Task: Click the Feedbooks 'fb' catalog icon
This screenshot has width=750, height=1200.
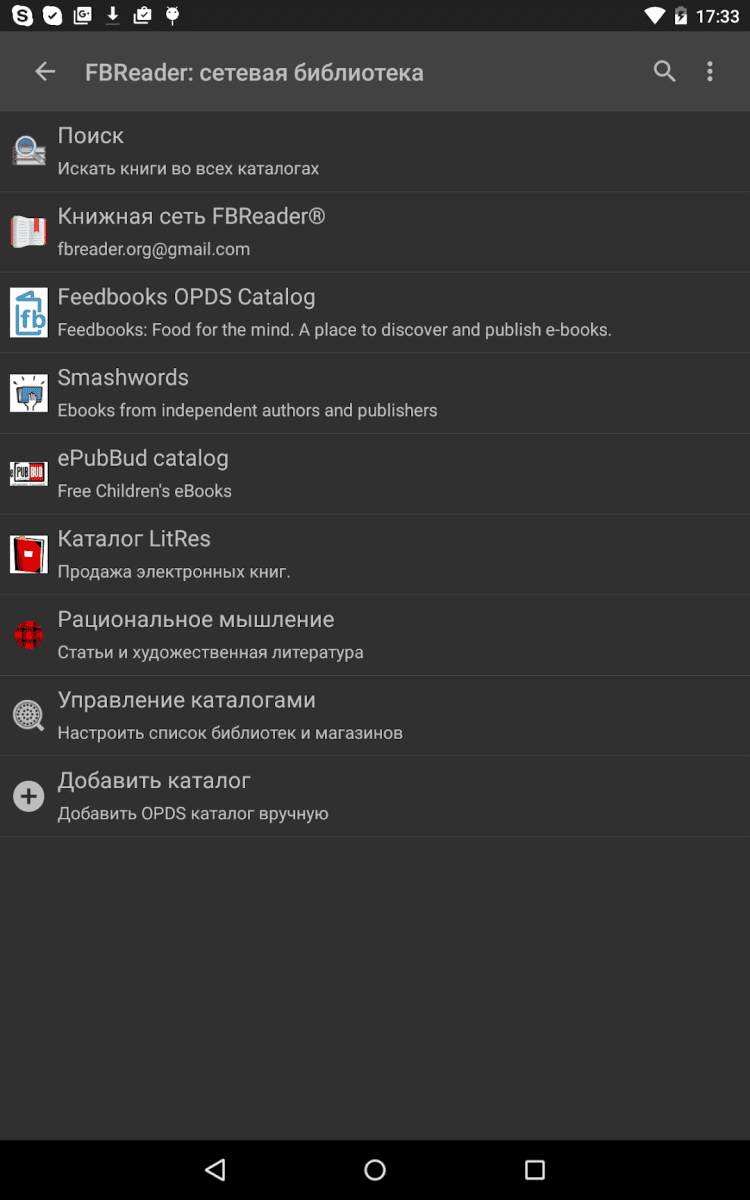Action: point(29,313)
